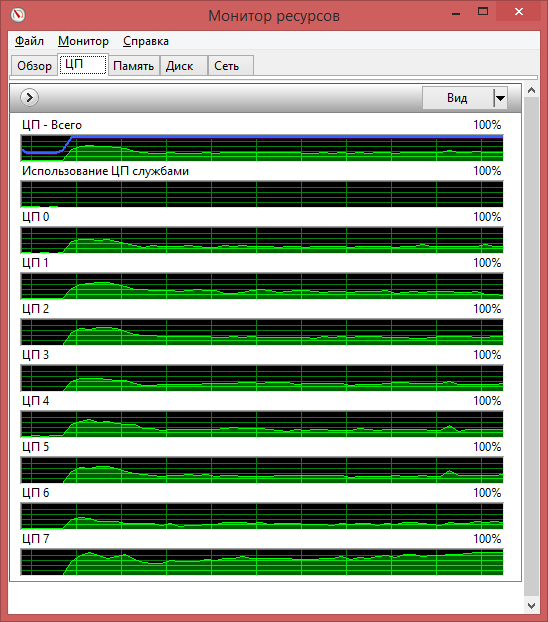Click the ЦП - Всего graph
The height and width of the screenshot is (622, 548).
coord(262,148)
